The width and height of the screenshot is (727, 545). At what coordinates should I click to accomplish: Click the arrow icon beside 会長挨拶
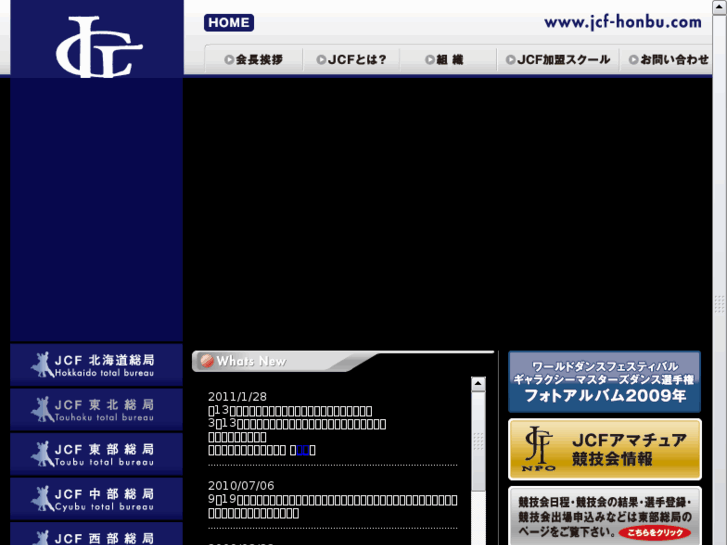(229, 60)
